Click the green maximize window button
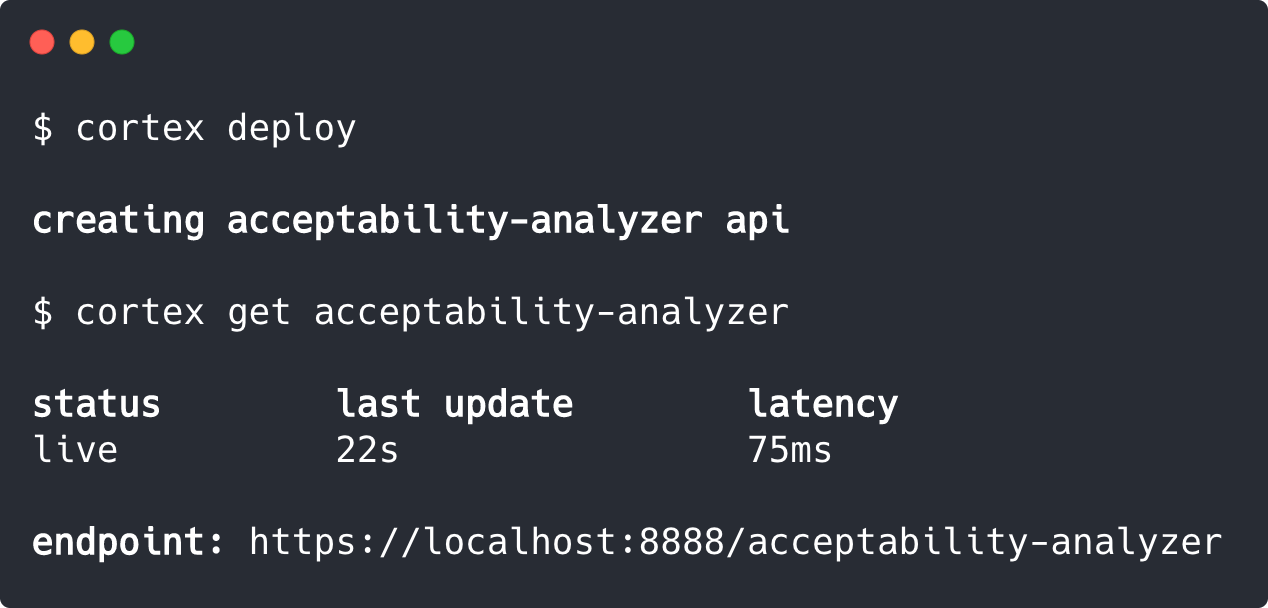Screen dimensions: 1268x608 tap(122, 42)
